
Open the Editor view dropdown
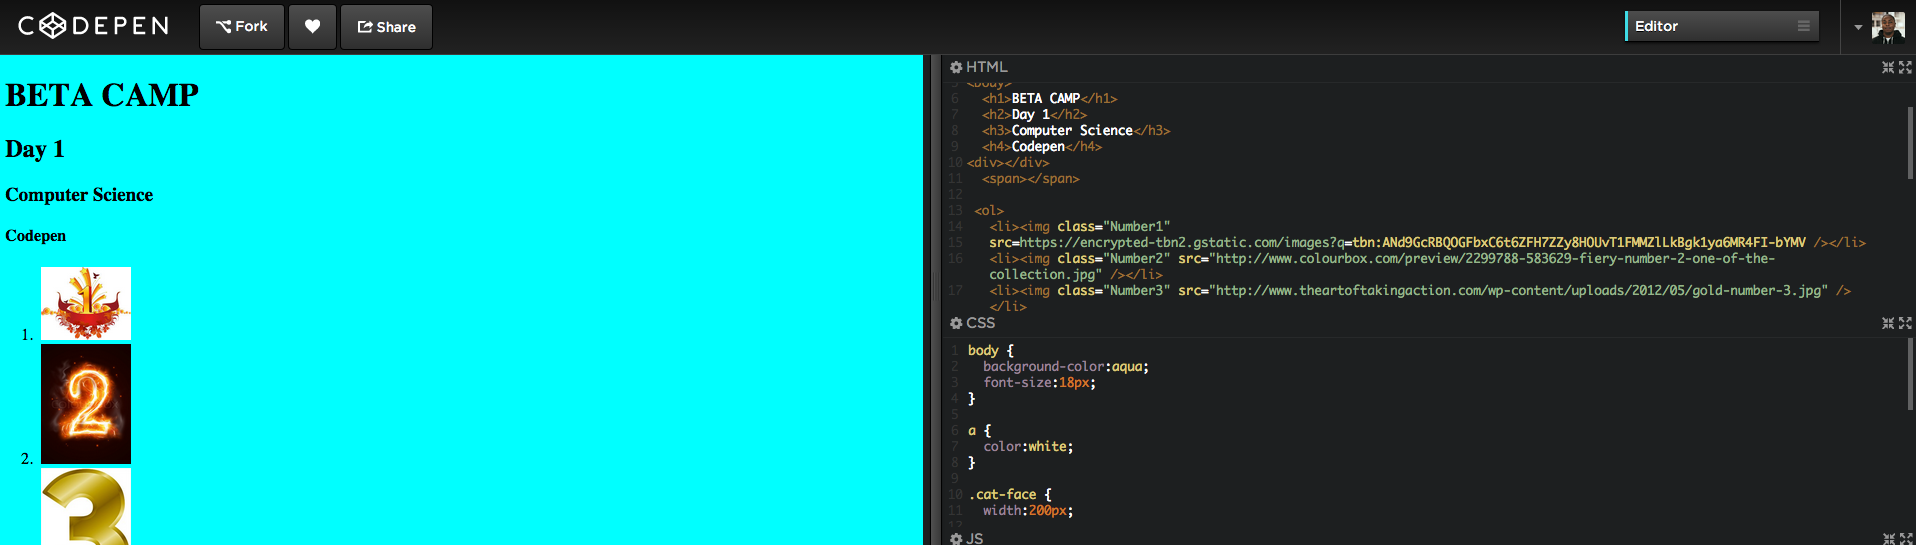1722,26
